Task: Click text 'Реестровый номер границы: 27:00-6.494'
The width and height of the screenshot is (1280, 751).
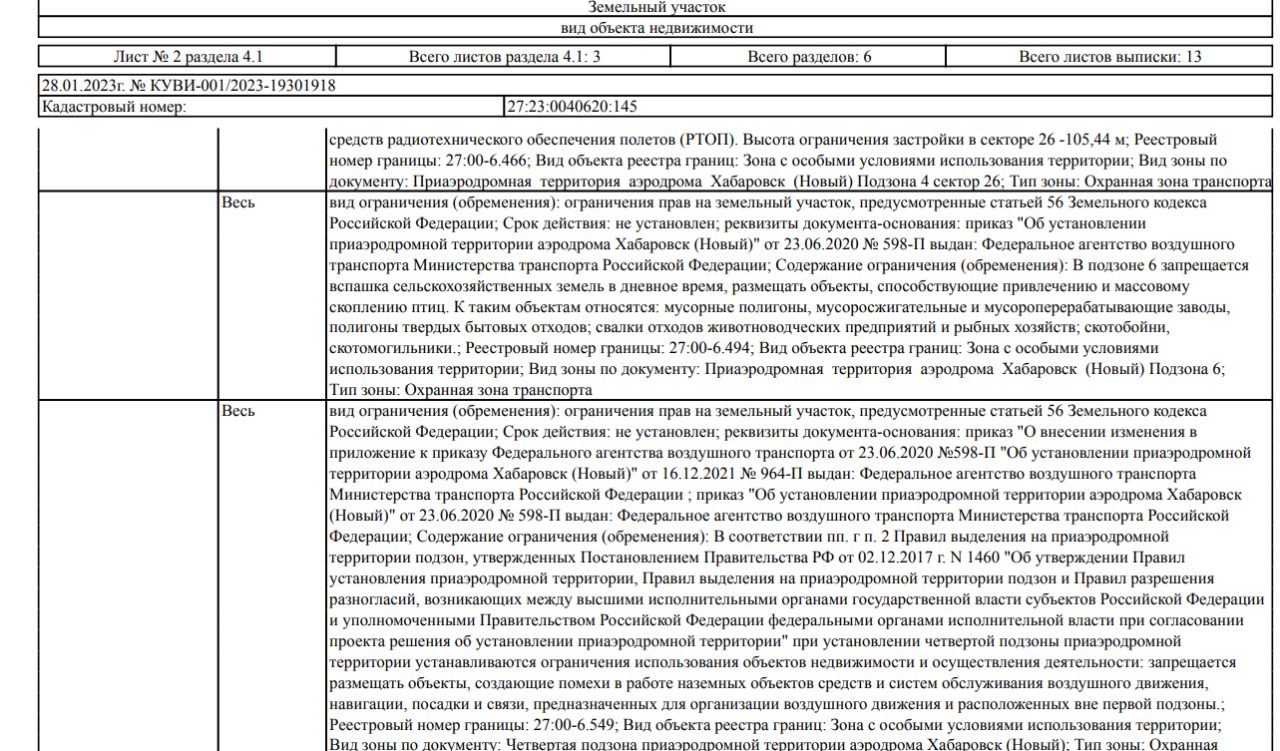Action: click(x=609, y=348)
